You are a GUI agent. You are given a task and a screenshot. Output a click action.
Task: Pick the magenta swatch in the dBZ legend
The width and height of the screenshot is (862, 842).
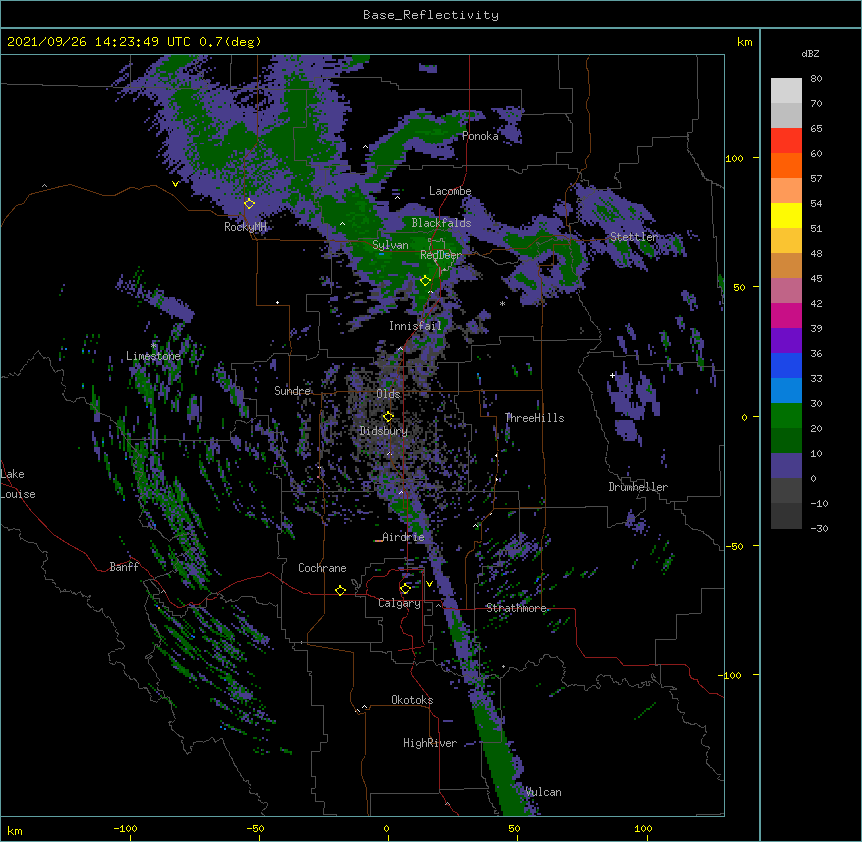[786, 315]
